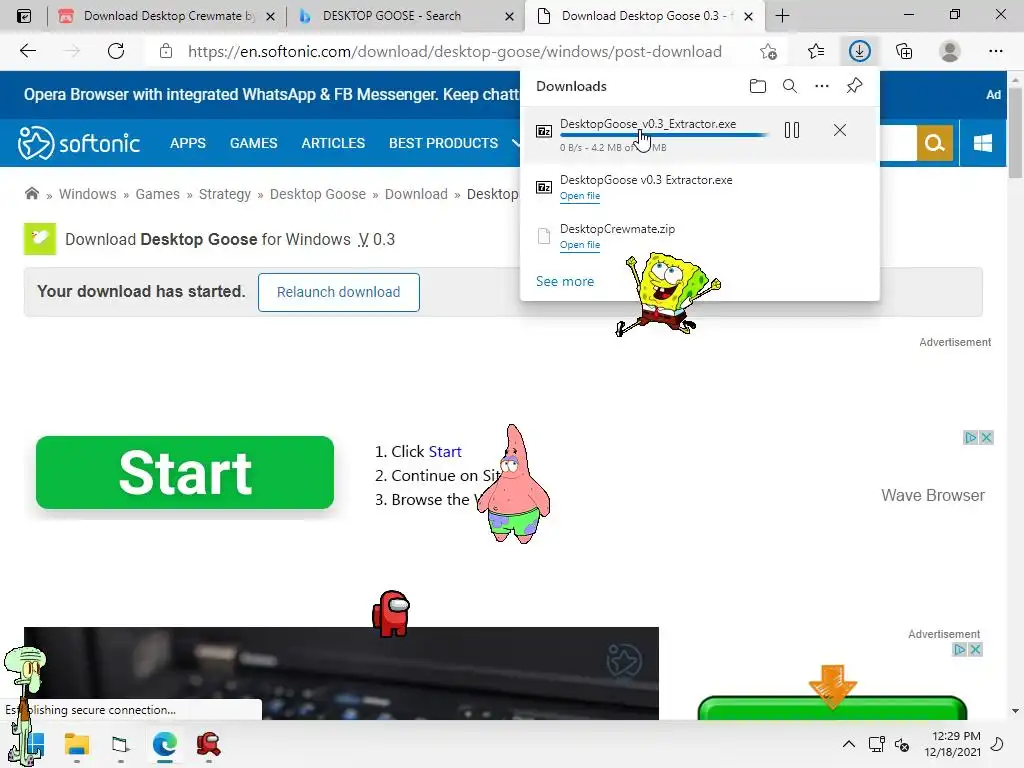This screenshot has width=1024, height=768.
Task: Open the Games breadcrumb link
Action: [x=157, y=194]
